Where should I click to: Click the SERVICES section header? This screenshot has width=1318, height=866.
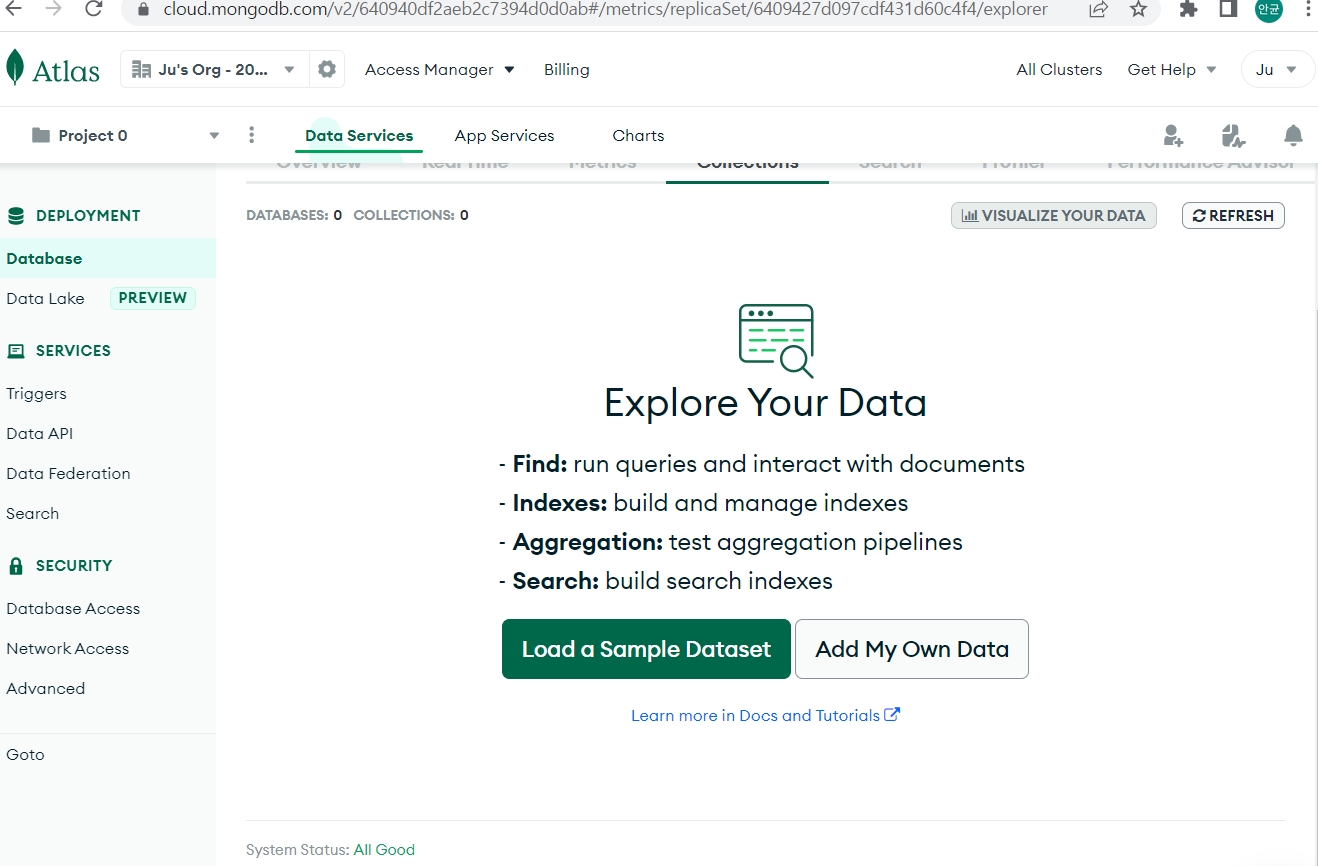59,351
